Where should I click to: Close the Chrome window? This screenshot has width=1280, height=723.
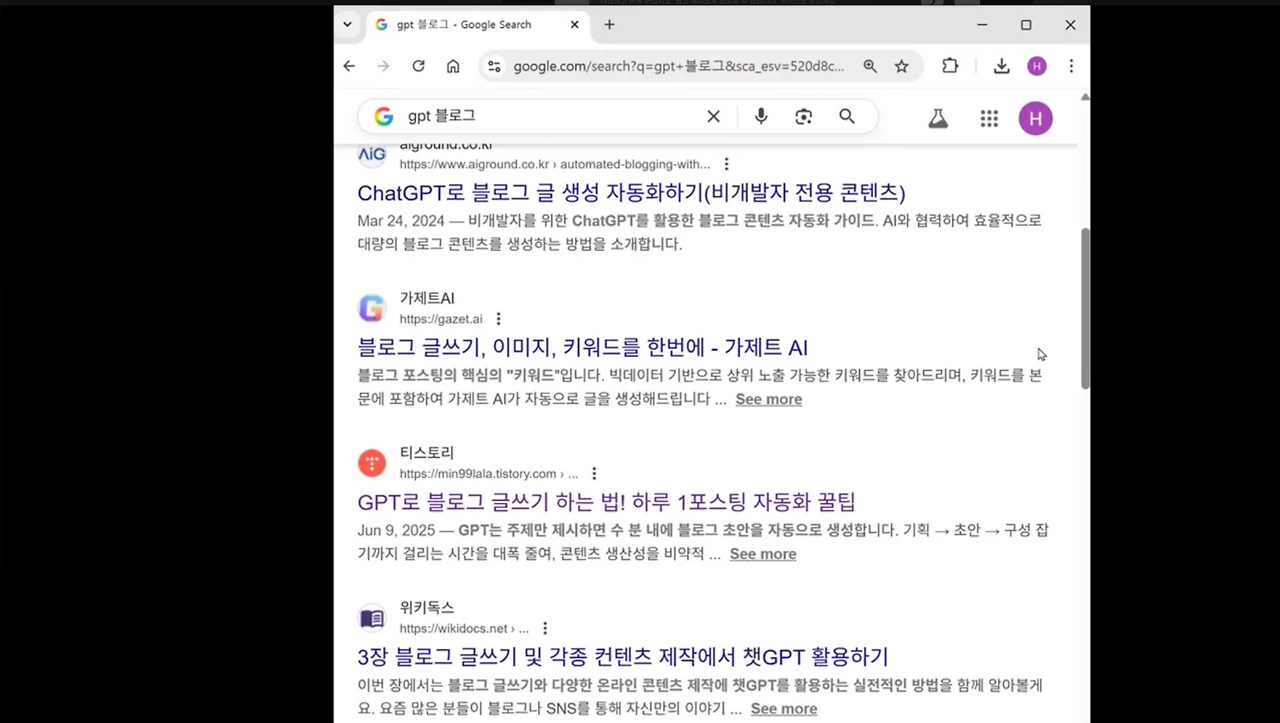[1070, 25]
